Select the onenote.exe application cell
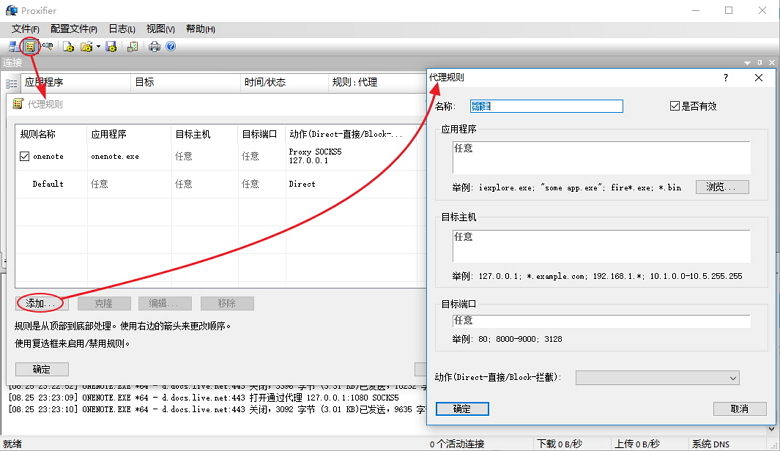780x451 pixels. pyautogui.click(x=114, y=156)
